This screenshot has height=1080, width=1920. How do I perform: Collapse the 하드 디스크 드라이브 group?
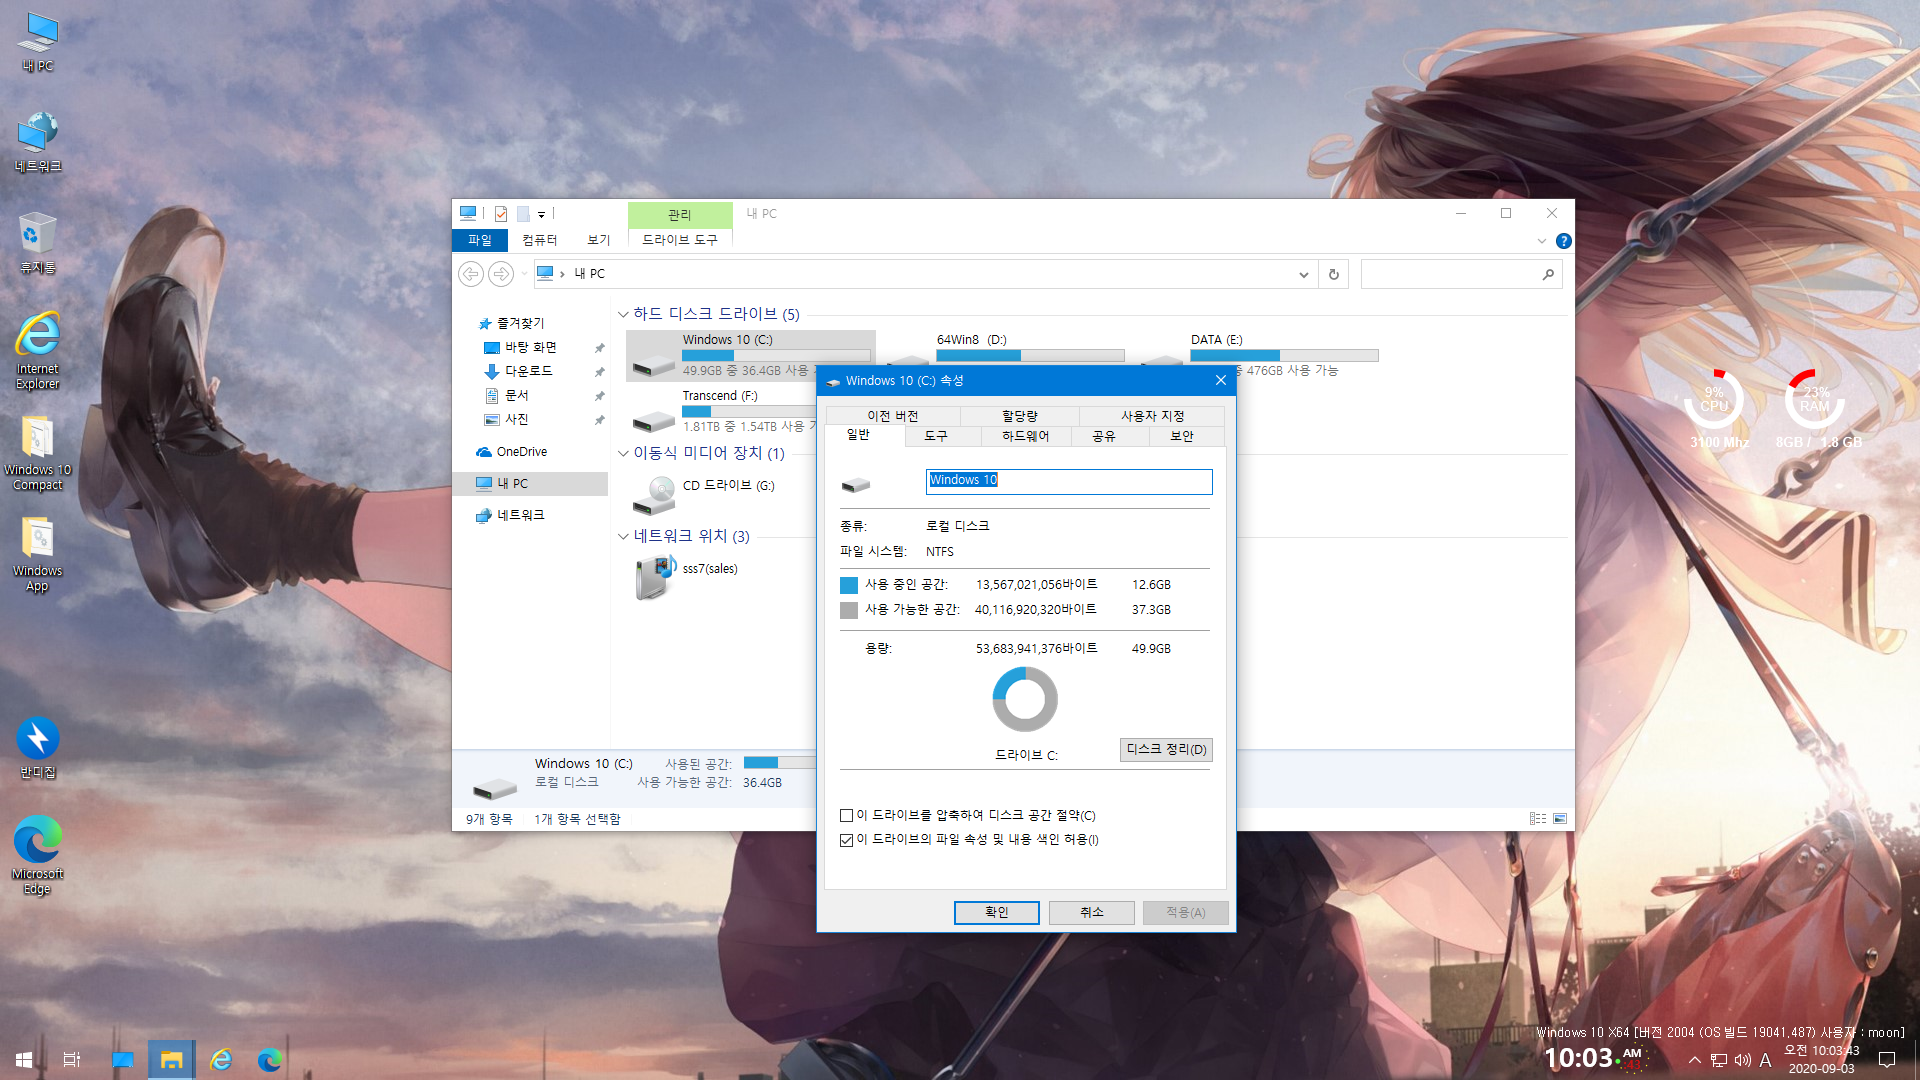[x=624, y=315]
